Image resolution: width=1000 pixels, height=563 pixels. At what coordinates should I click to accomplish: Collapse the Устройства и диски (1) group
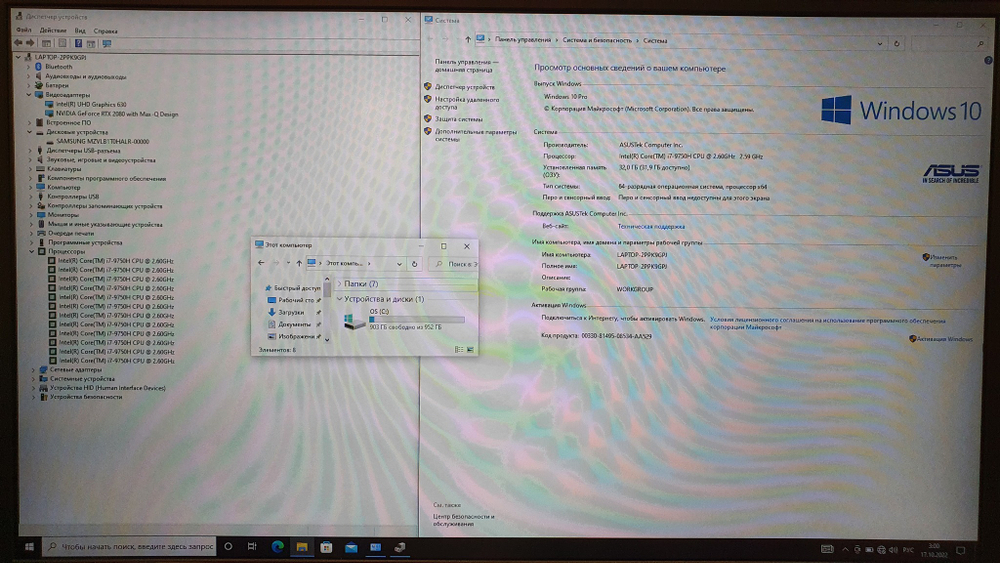click(x=339, y=299)
